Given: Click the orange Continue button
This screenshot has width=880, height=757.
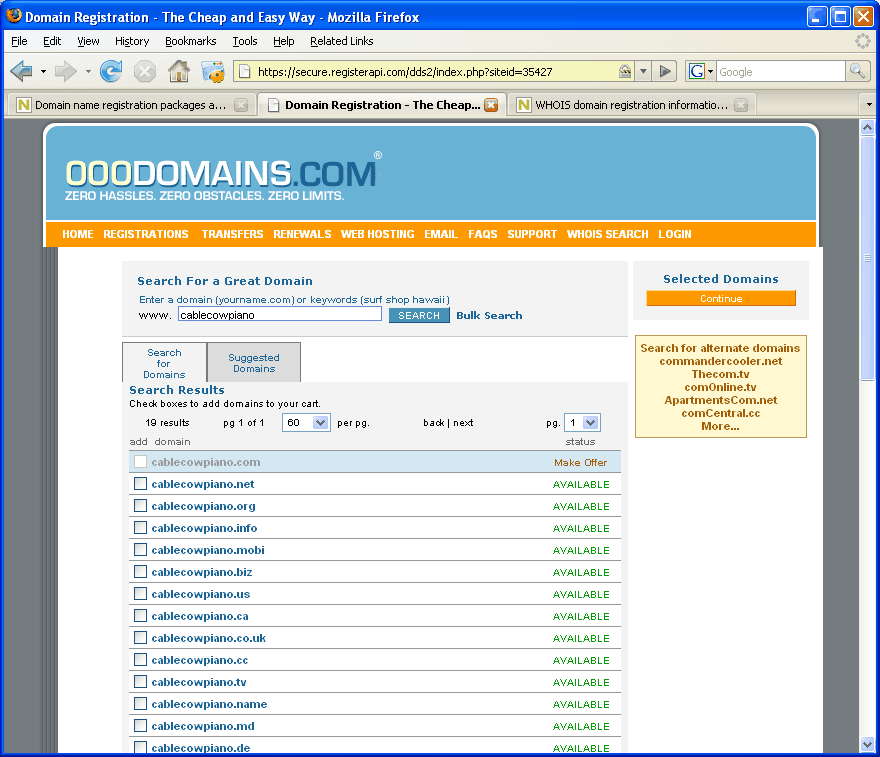Looking at the screenshot, I should (721, 299).
